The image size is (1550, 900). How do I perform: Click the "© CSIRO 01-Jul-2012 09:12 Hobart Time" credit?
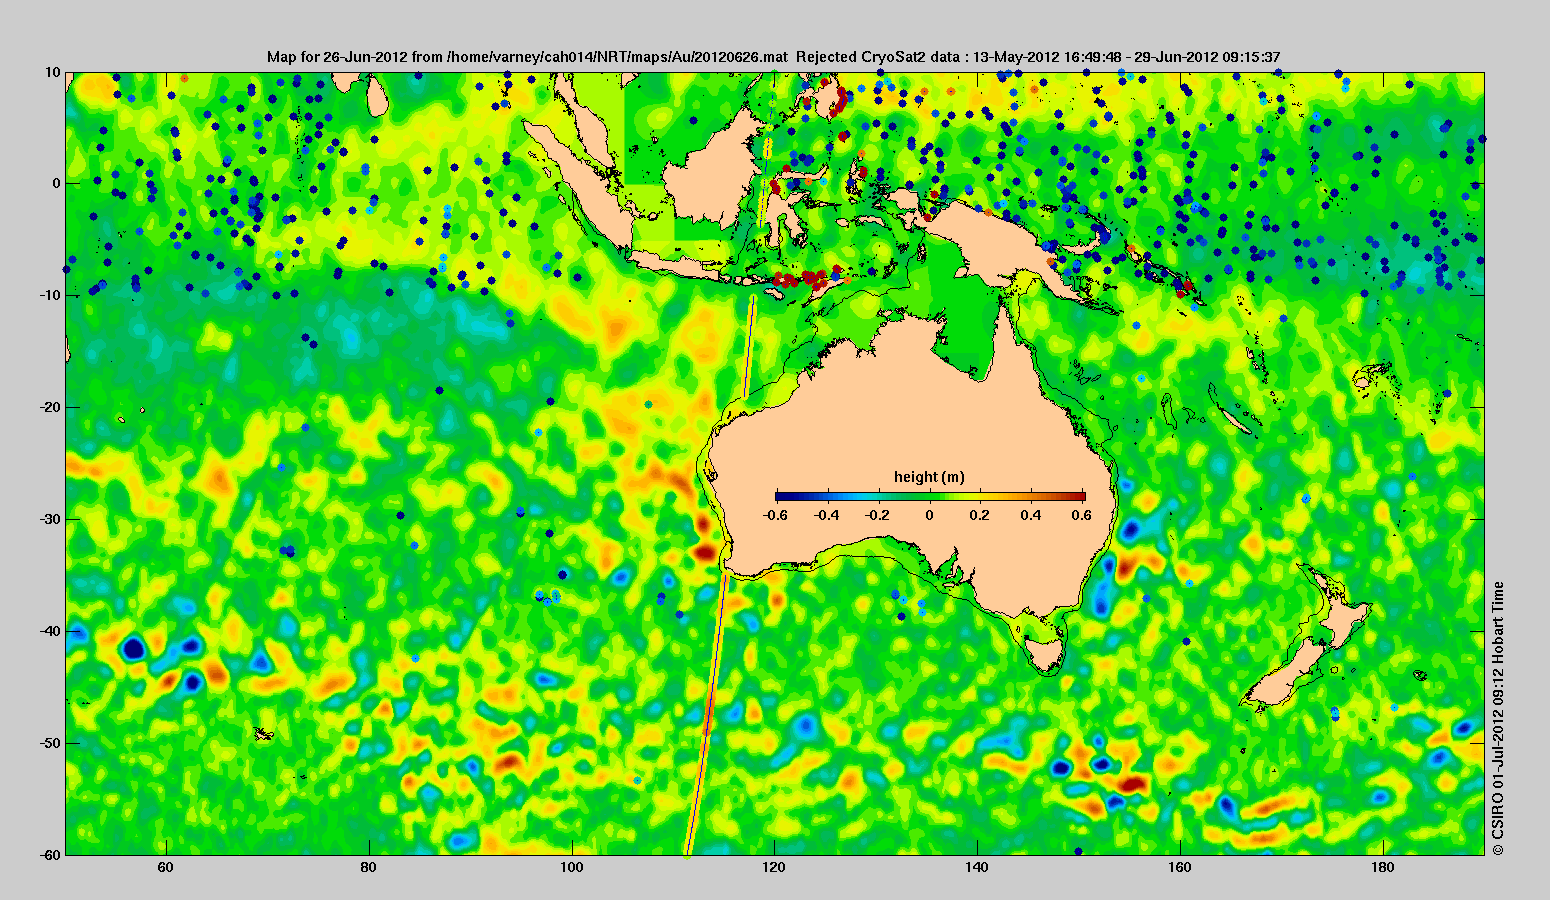(x=1498, y=718)
